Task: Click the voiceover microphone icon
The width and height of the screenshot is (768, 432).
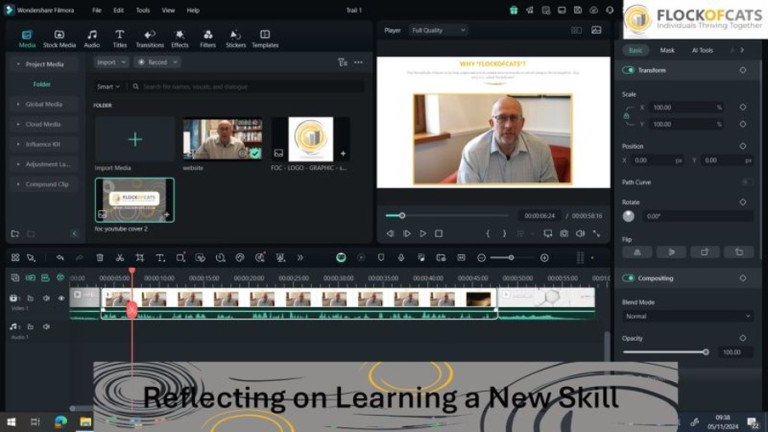Action: 401,258
